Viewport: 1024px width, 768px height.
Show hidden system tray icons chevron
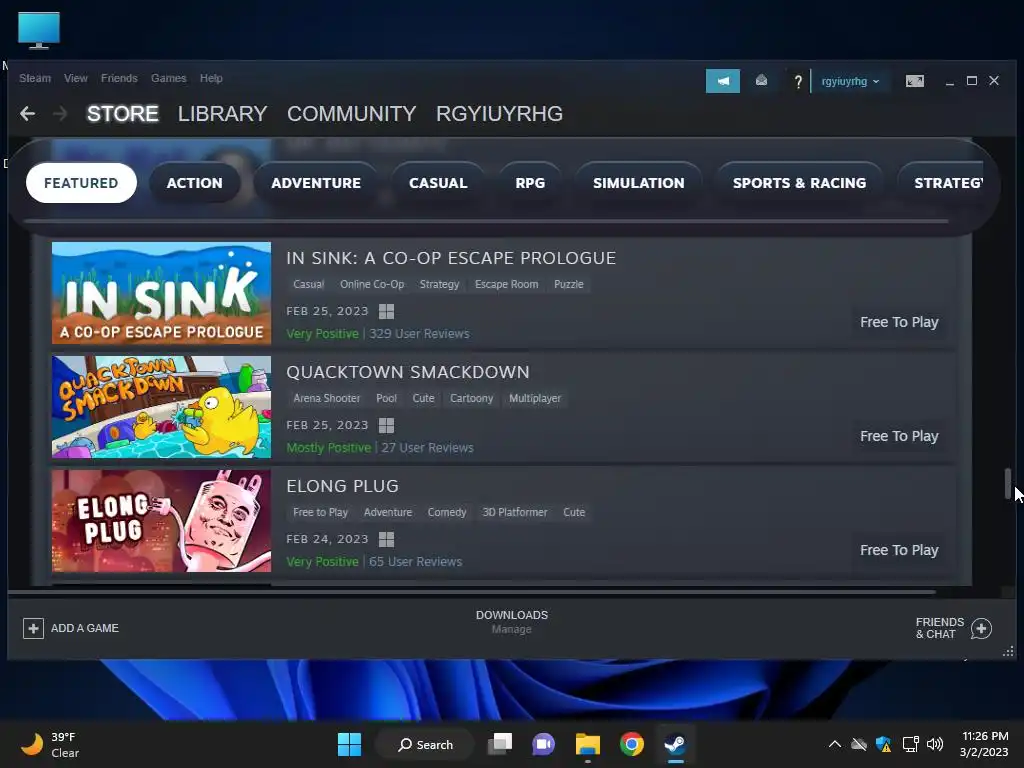coord(835,744)
